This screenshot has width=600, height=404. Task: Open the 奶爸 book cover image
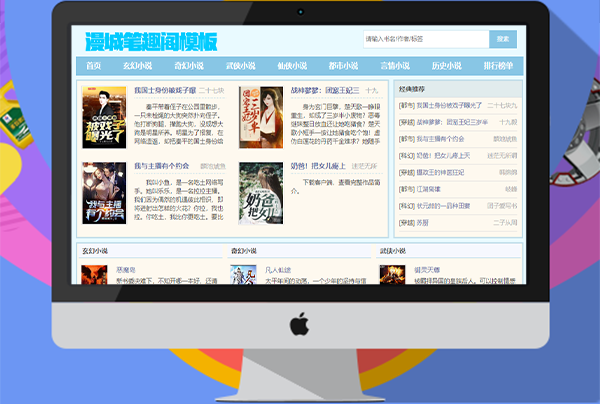(x=258, y=193)
